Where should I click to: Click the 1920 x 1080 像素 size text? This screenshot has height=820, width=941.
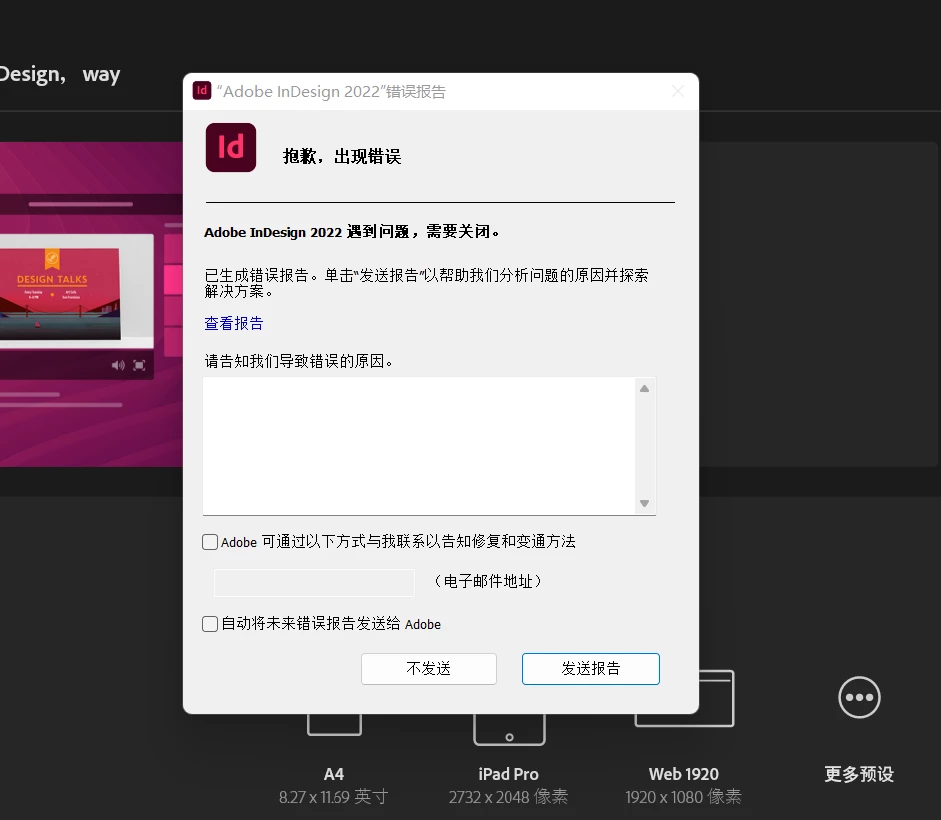coord(684,797)
